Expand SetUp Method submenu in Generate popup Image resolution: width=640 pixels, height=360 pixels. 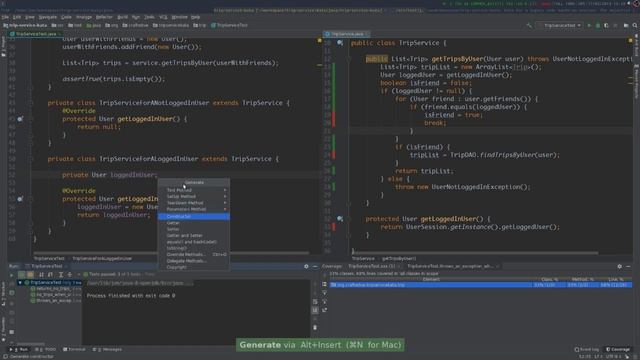tap(194, 196)
